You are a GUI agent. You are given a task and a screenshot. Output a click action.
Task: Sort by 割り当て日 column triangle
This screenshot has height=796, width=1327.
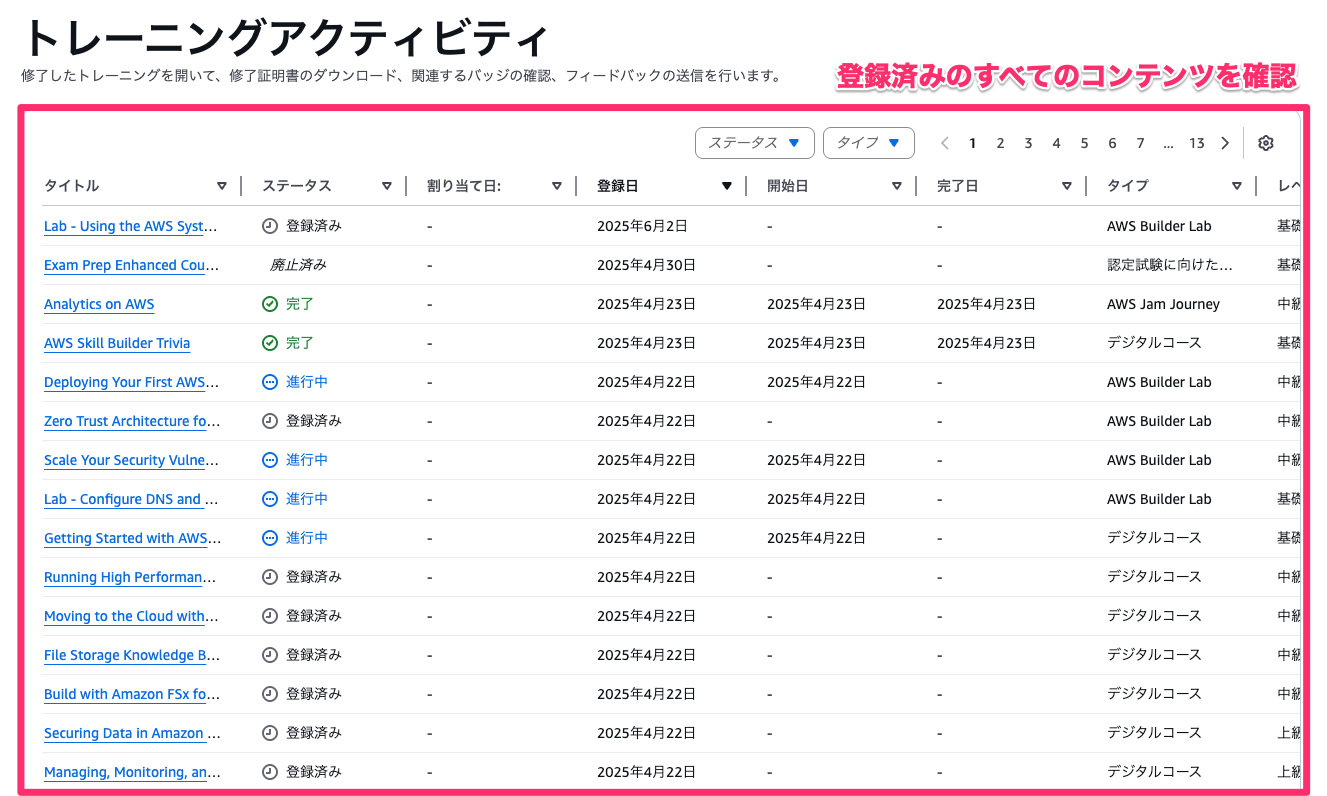[x=557, y=186]
